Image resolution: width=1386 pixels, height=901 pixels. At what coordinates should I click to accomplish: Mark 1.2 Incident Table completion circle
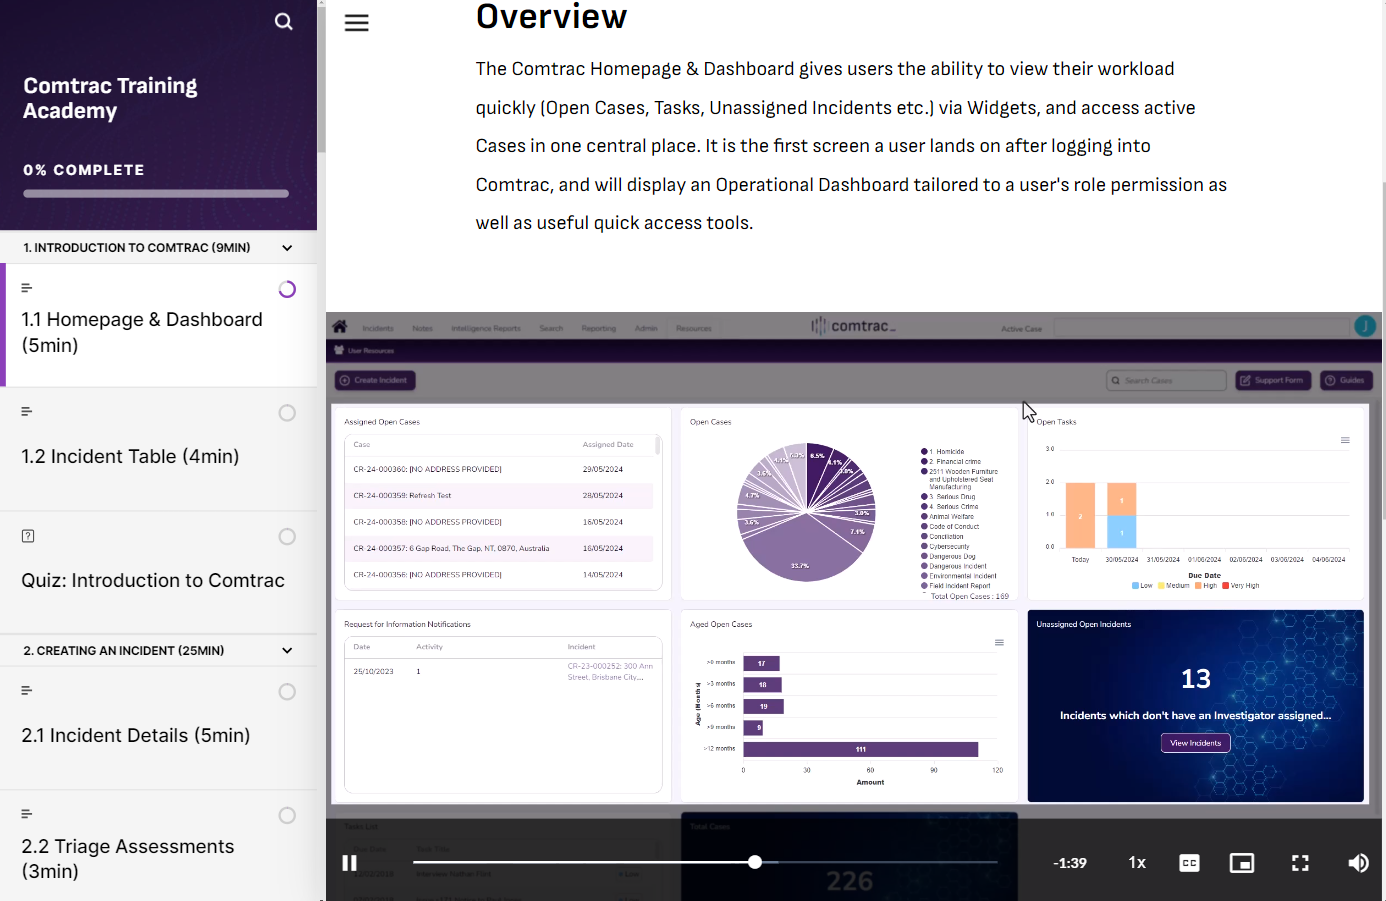click(287, 413)
